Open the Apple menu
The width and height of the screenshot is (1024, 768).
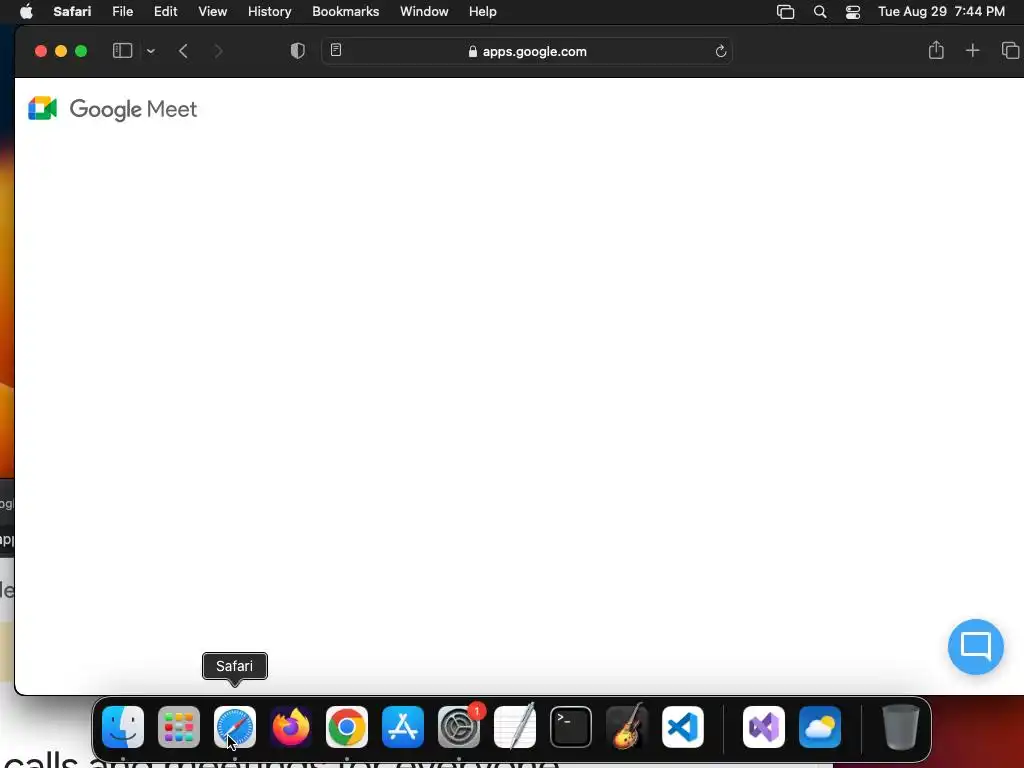click(x=26, y=11)
